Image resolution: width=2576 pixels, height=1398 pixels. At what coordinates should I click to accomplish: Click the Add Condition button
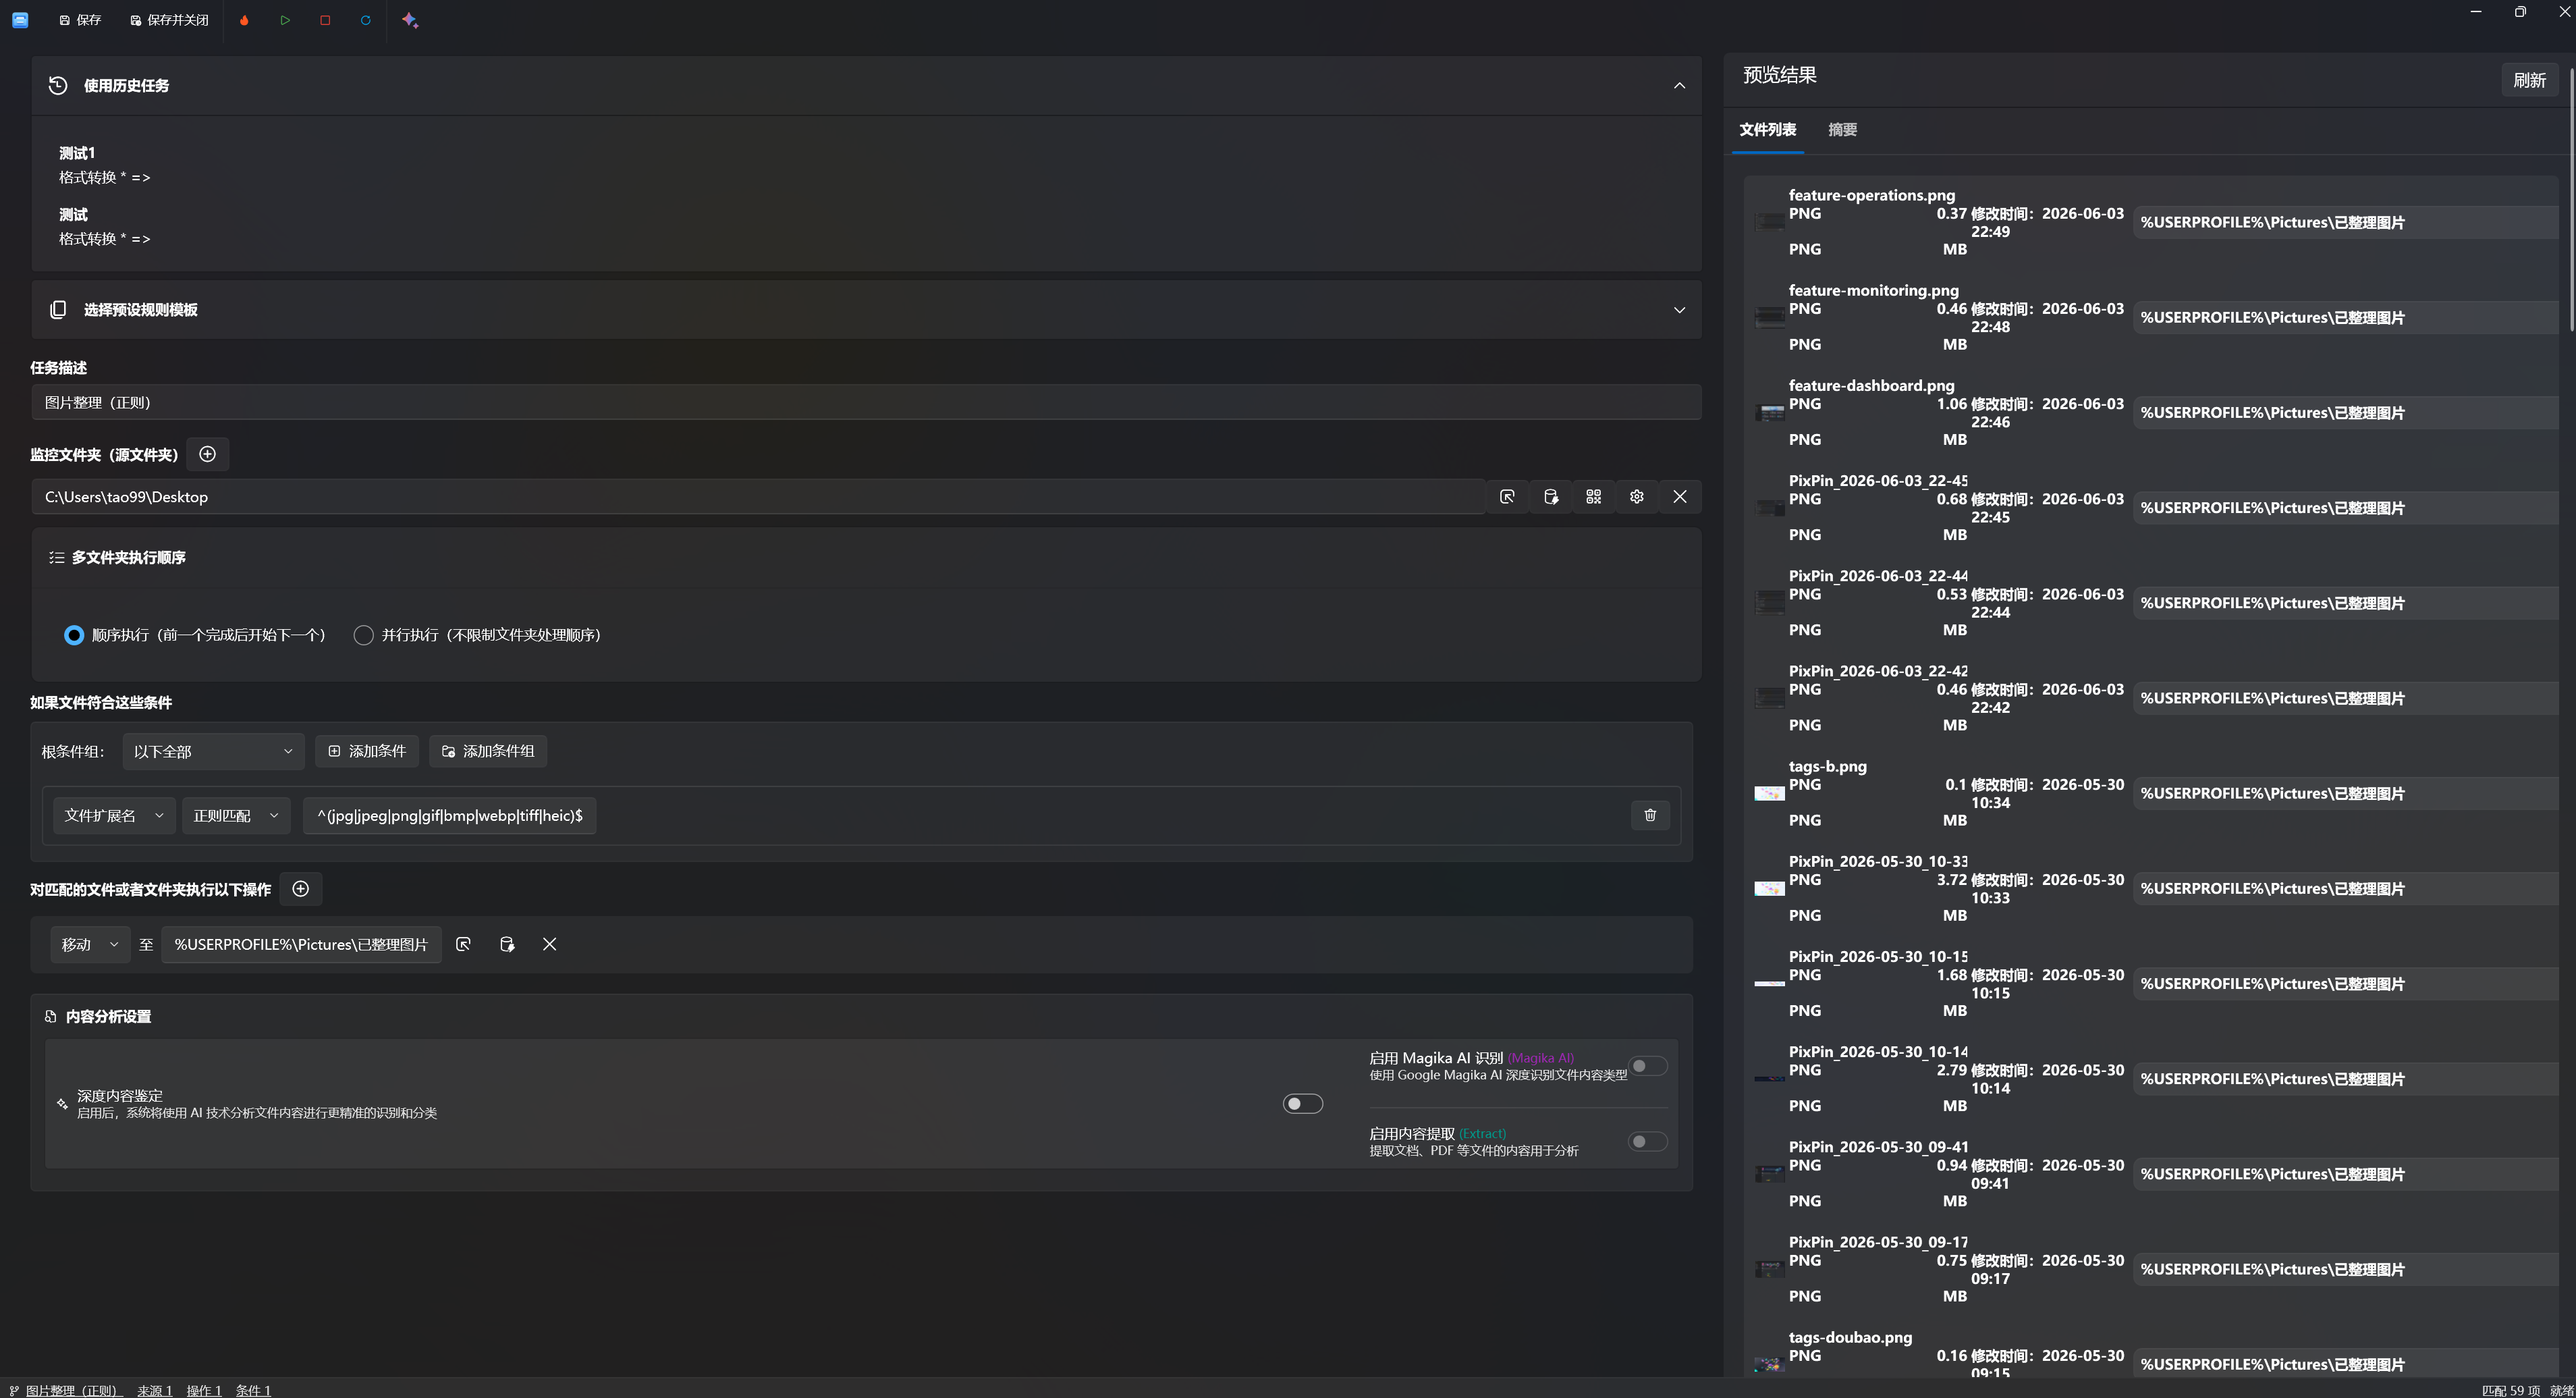[367, 752]
